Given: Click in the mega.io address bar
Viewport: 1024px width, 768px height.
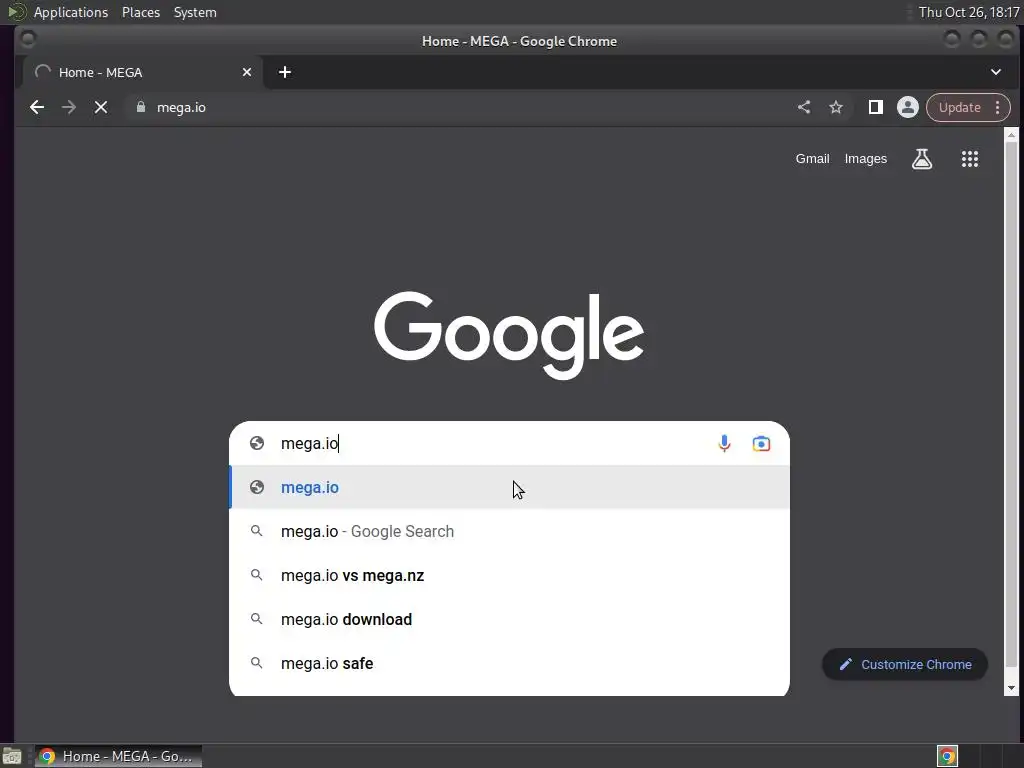Looking at the screenshot, I should click(x=457, y=107).
